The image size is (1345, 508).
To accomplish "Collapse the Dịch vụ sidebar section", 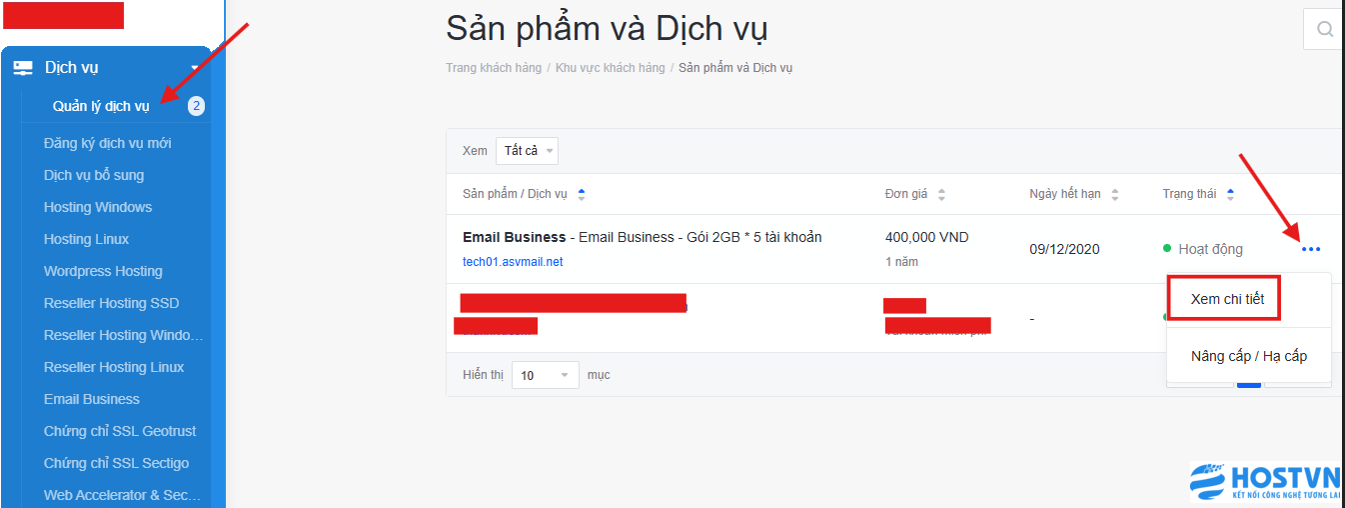I will click(195, 68).
